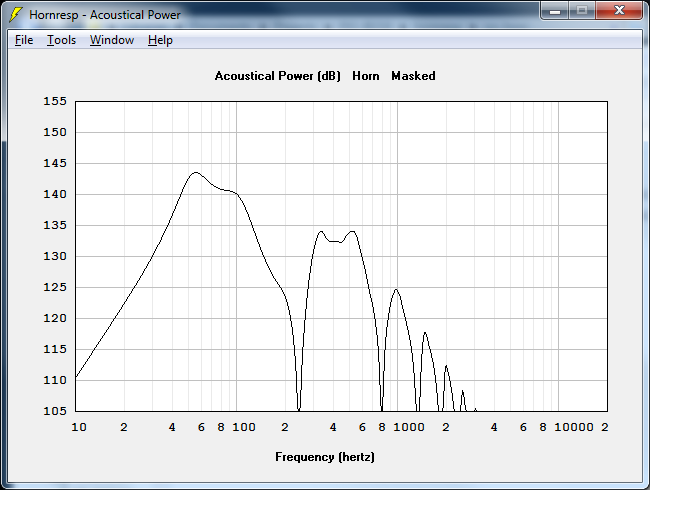Open the Help menu

click(x=160, y=40)
